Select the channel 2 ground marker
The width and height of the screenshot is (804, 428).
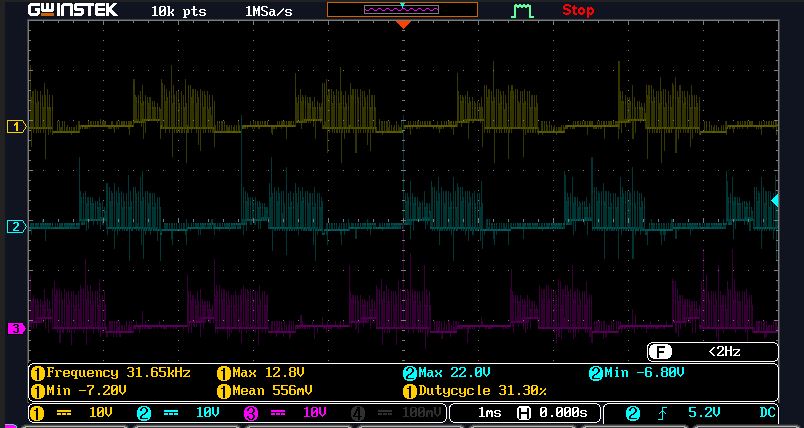16,227
